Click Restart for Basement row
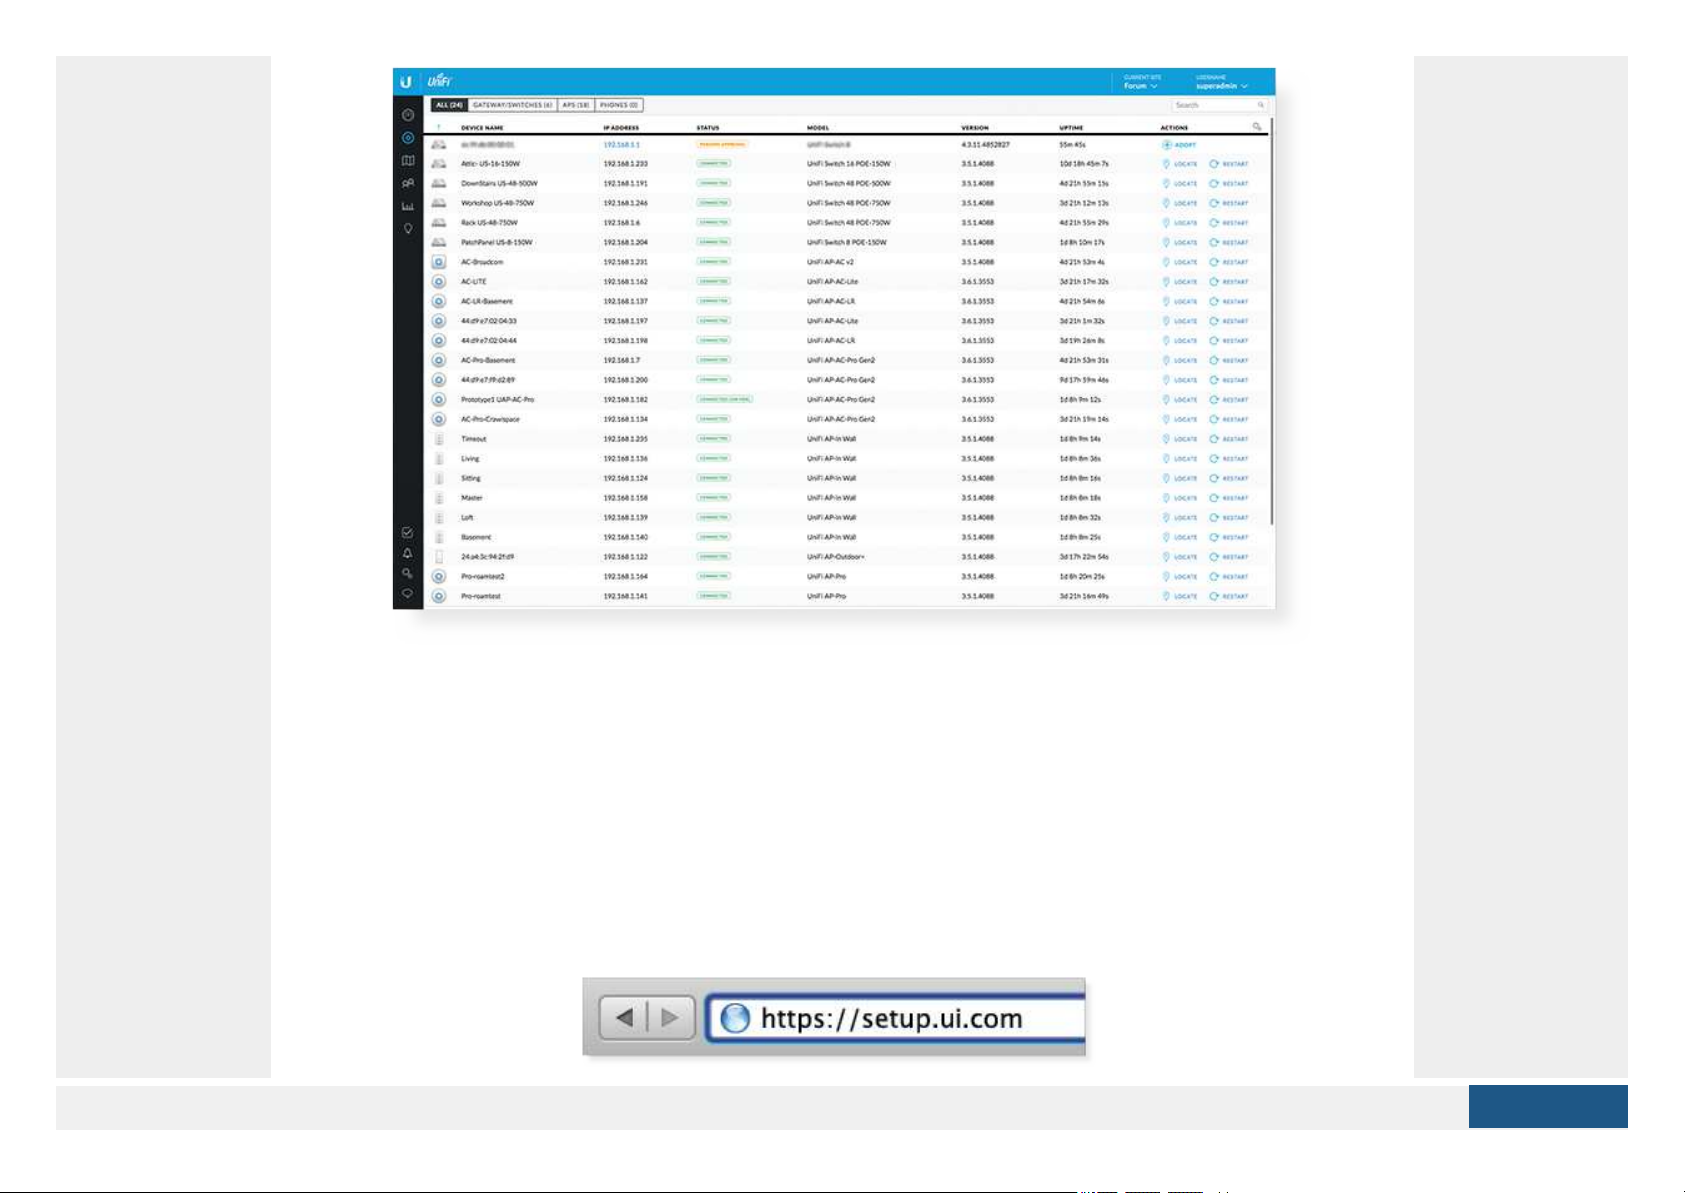Screen dimensions: 1685x1193 pos(1229,537)
